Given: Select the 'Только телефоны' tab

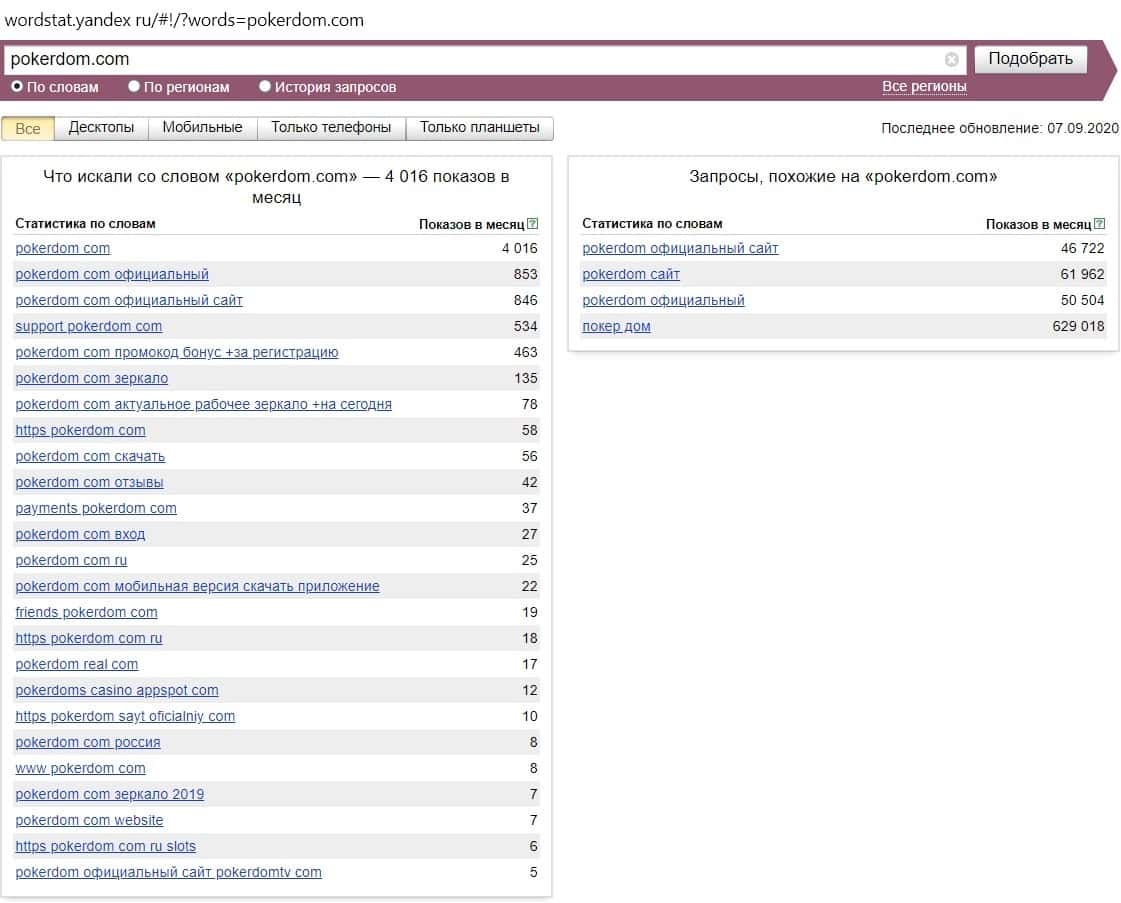Looking at the screenshot, I should point(331,128).
